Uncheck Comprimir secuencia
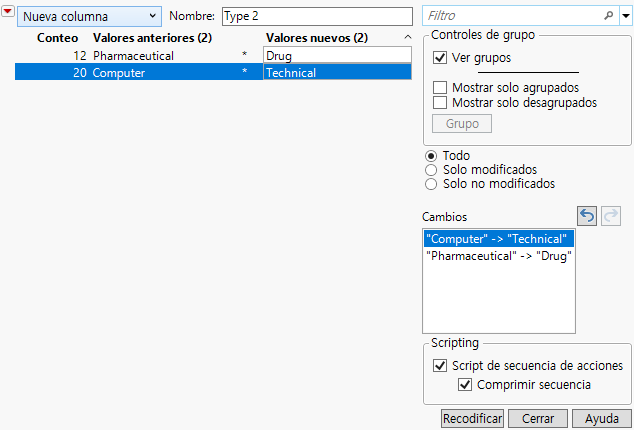This screenshot has width=634, height=430. pos(465,384)
